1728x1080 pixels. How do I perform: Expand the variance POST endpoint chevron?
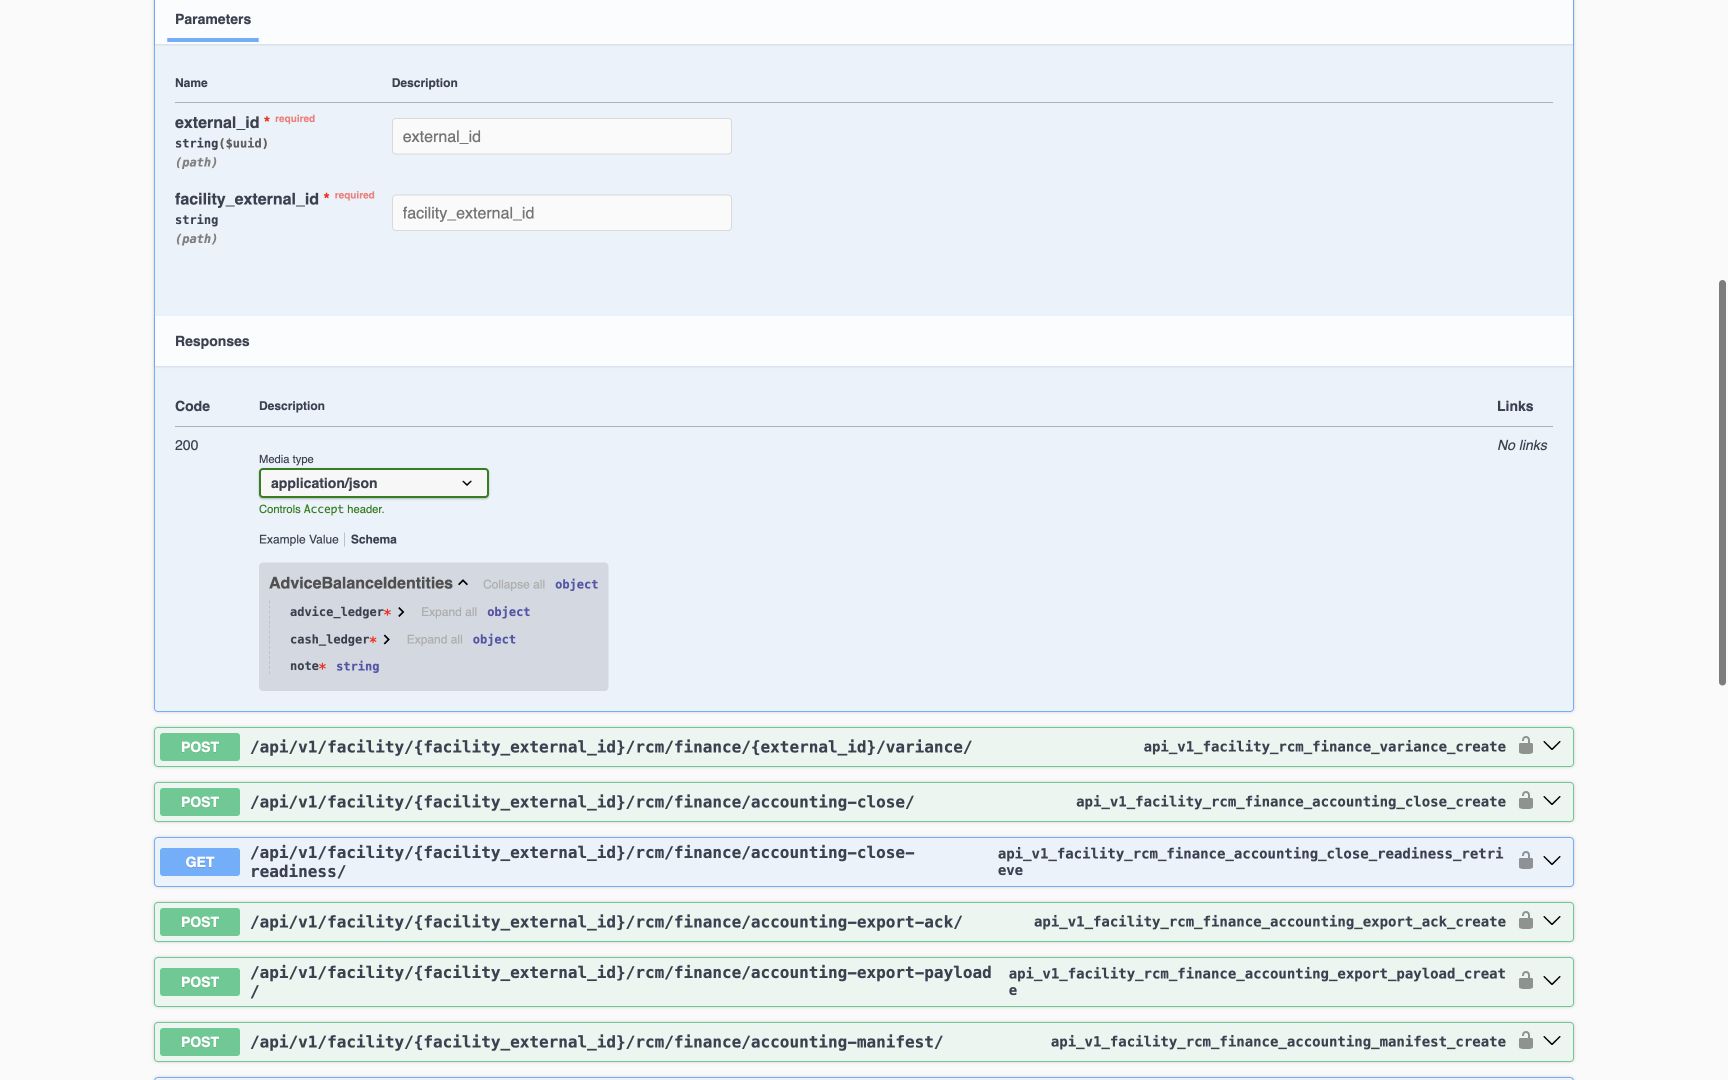coord(1552,746)
